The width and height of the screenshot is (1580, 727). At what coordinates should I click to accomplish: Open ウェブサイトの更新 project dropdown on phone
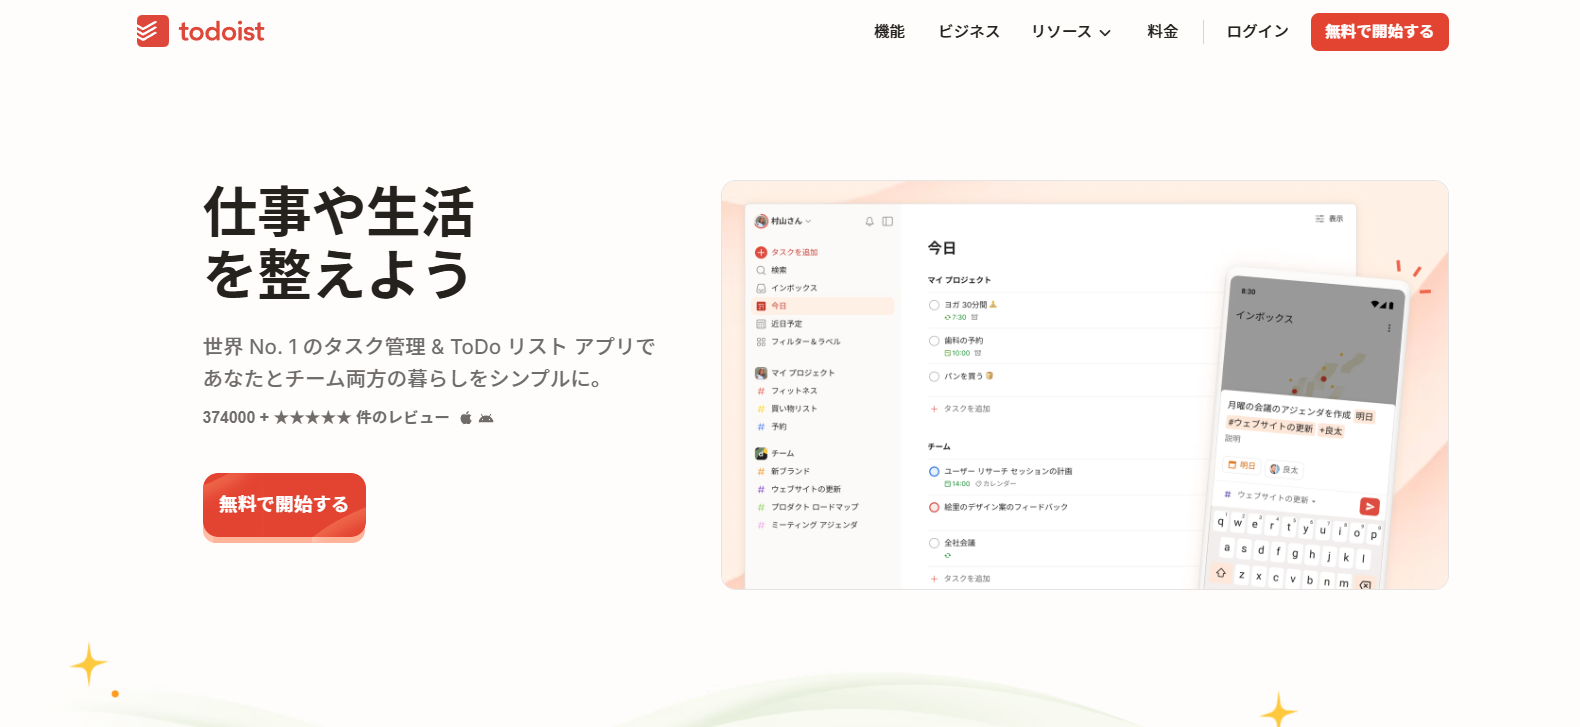point(1270,496)
